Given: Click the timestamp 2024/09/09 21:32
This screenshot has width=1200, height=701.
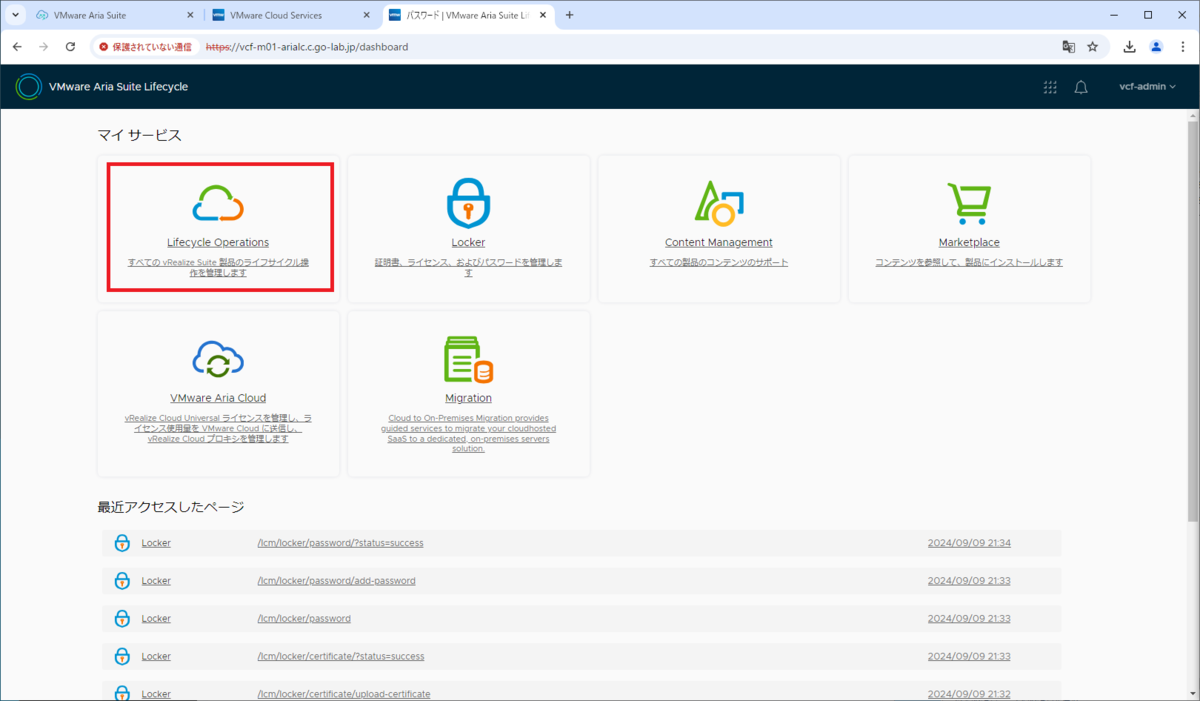Looking at the screenshot, I should (x=969, y=695).
